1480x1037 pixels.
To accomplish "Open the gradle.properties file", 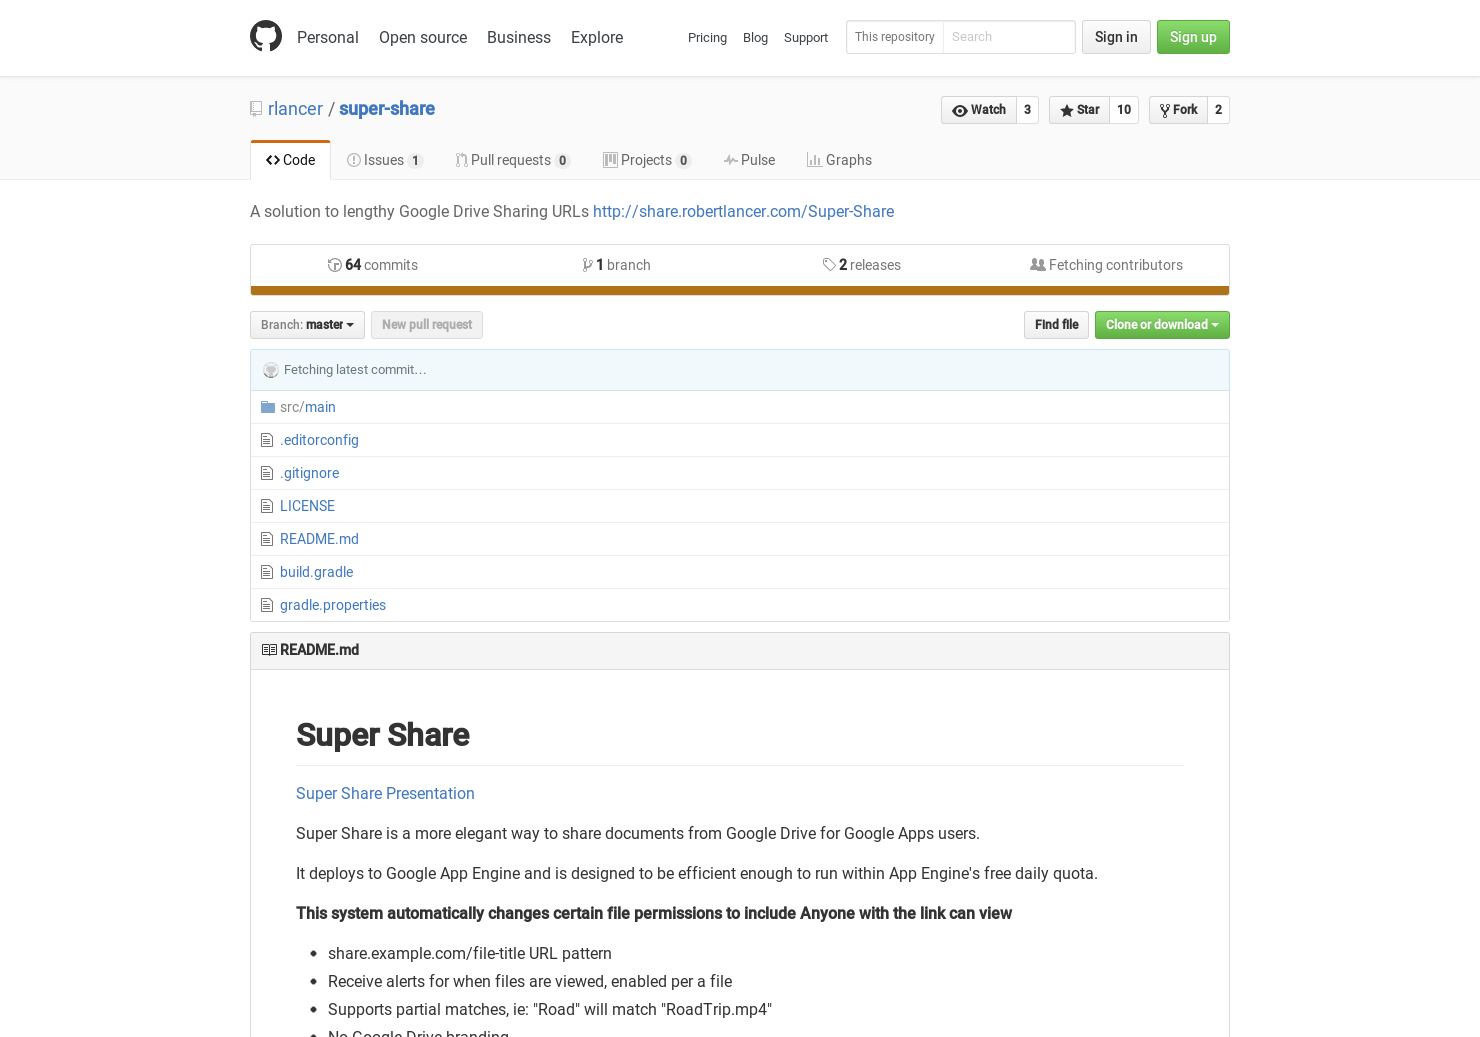I will [x=333, y=605].
